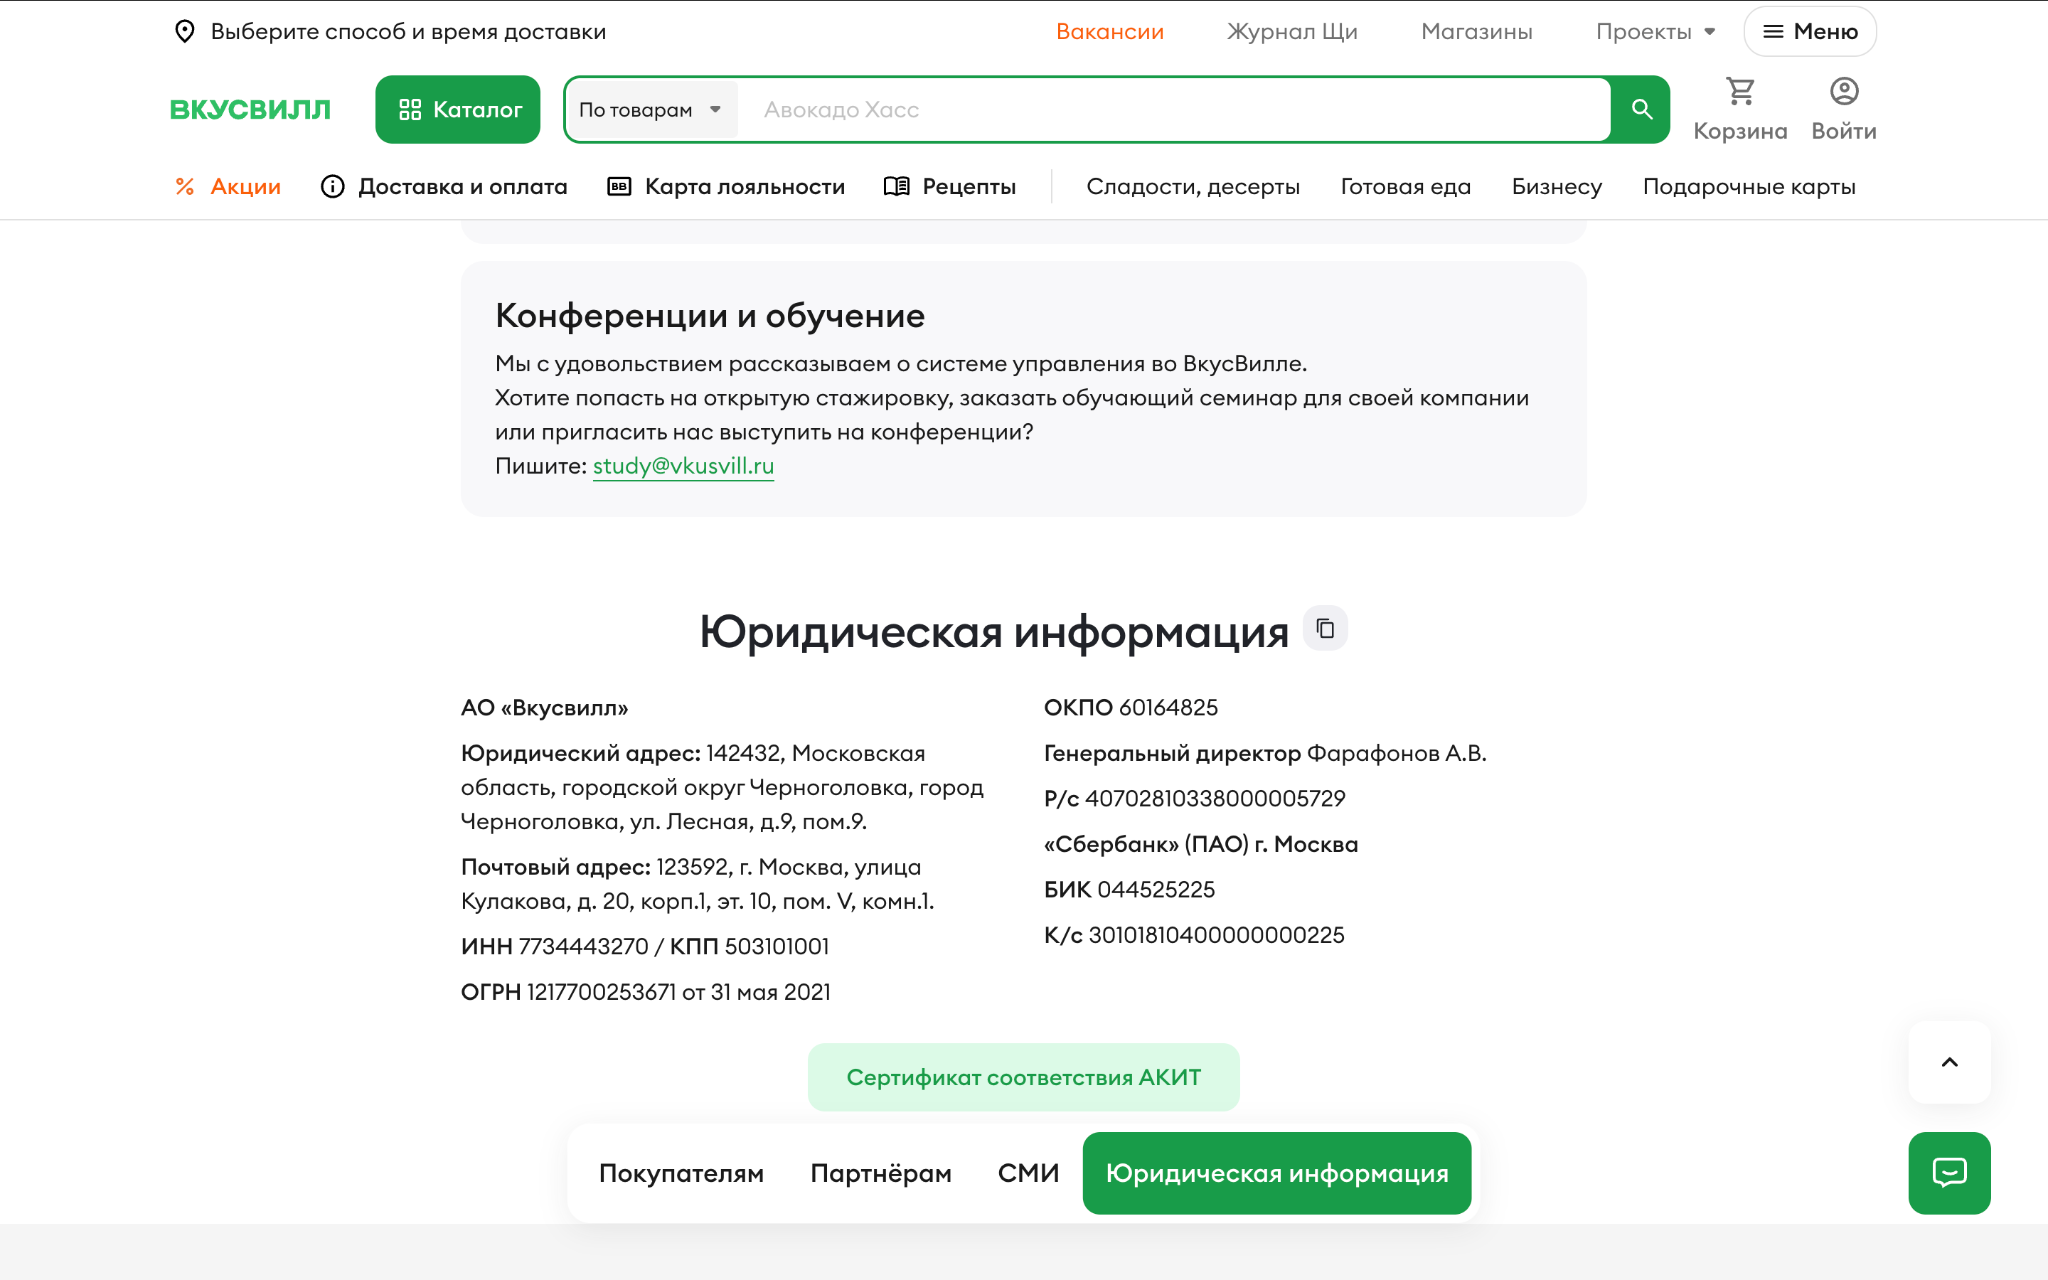Open the Рецепты section
The image size is (2048, 1280).
950,186
